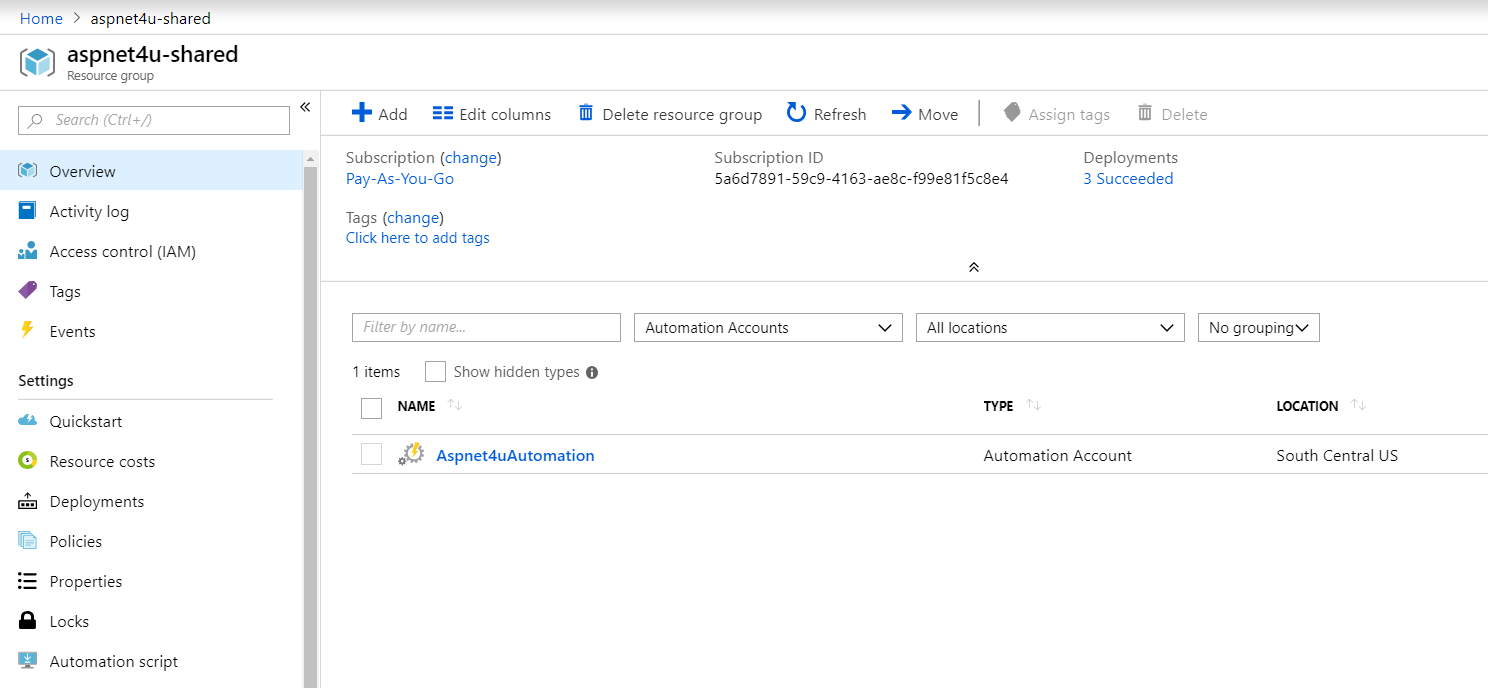The image size is (1488, 688).
Task: Open the Pay-As-You-Go subscription link
Action: tap(400, 179)
